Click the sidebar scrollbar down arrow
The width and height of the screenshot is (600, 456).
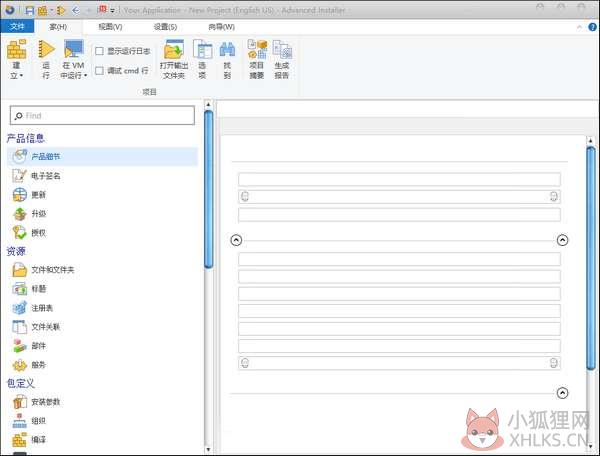[208, 449]
